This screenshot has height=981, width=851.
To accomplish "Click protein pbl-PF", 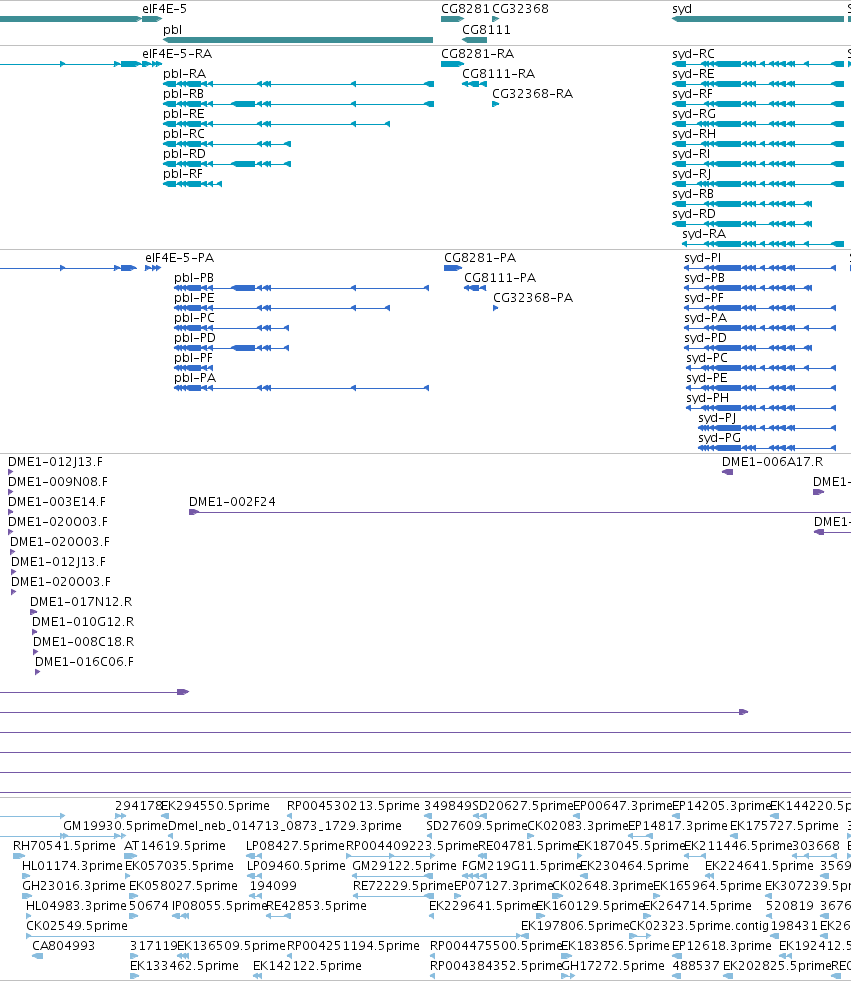I will 193,368.
